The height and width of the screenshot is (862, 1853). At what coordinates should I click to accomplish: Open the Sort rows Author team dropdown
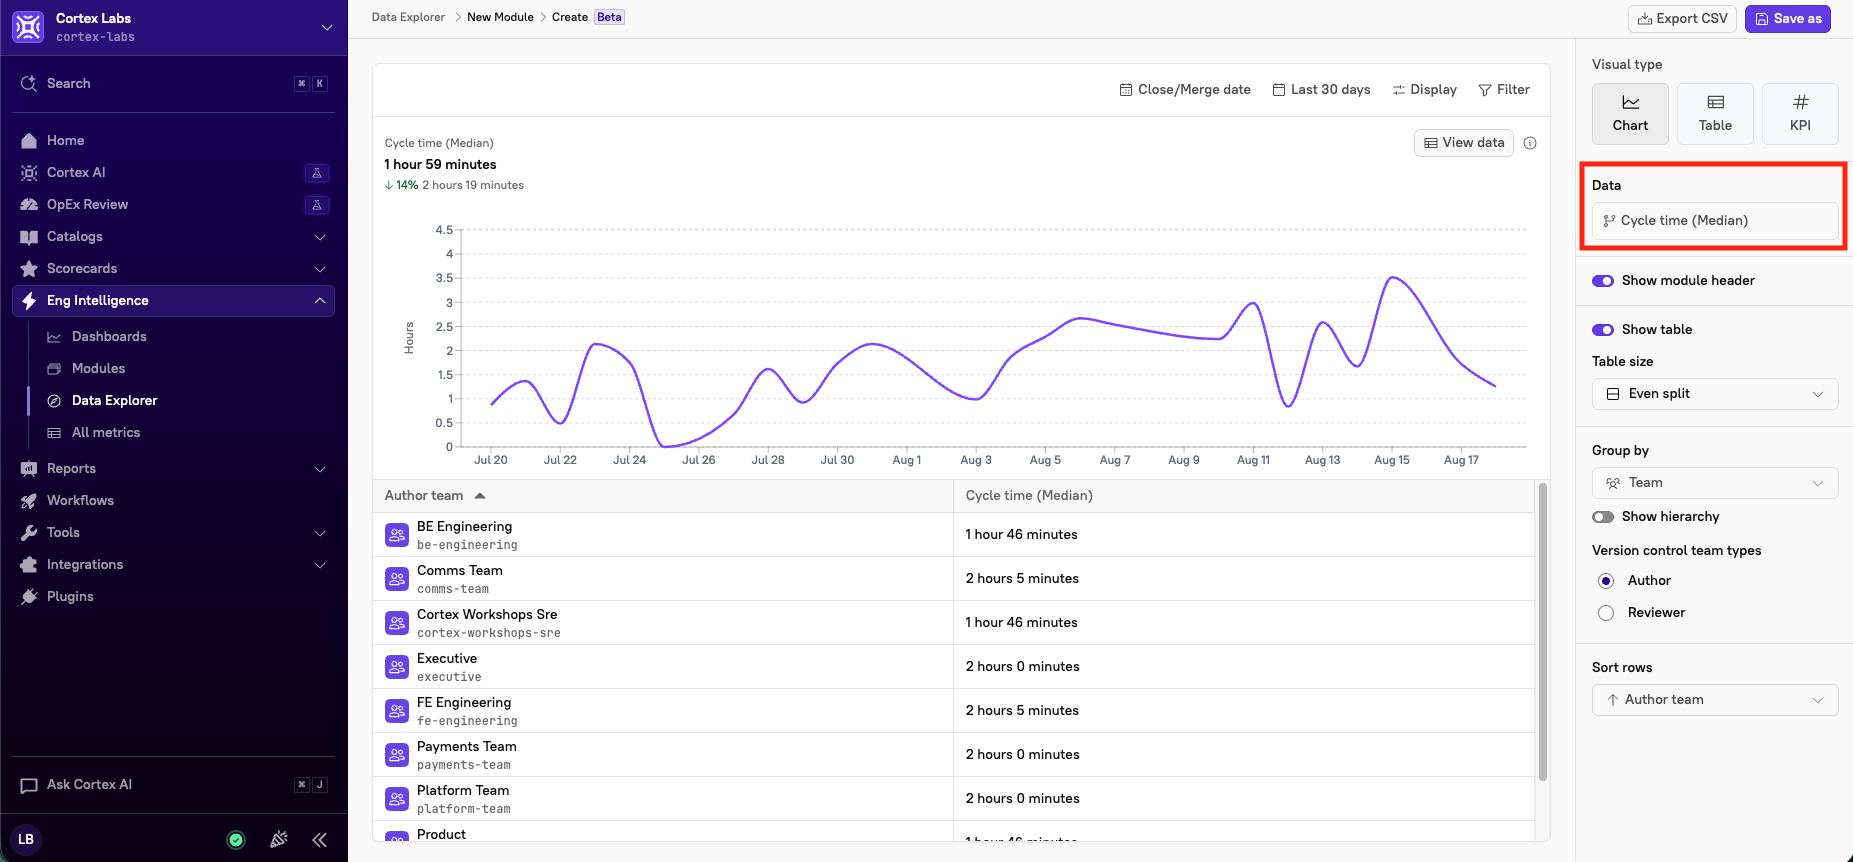pos(1715,700)
